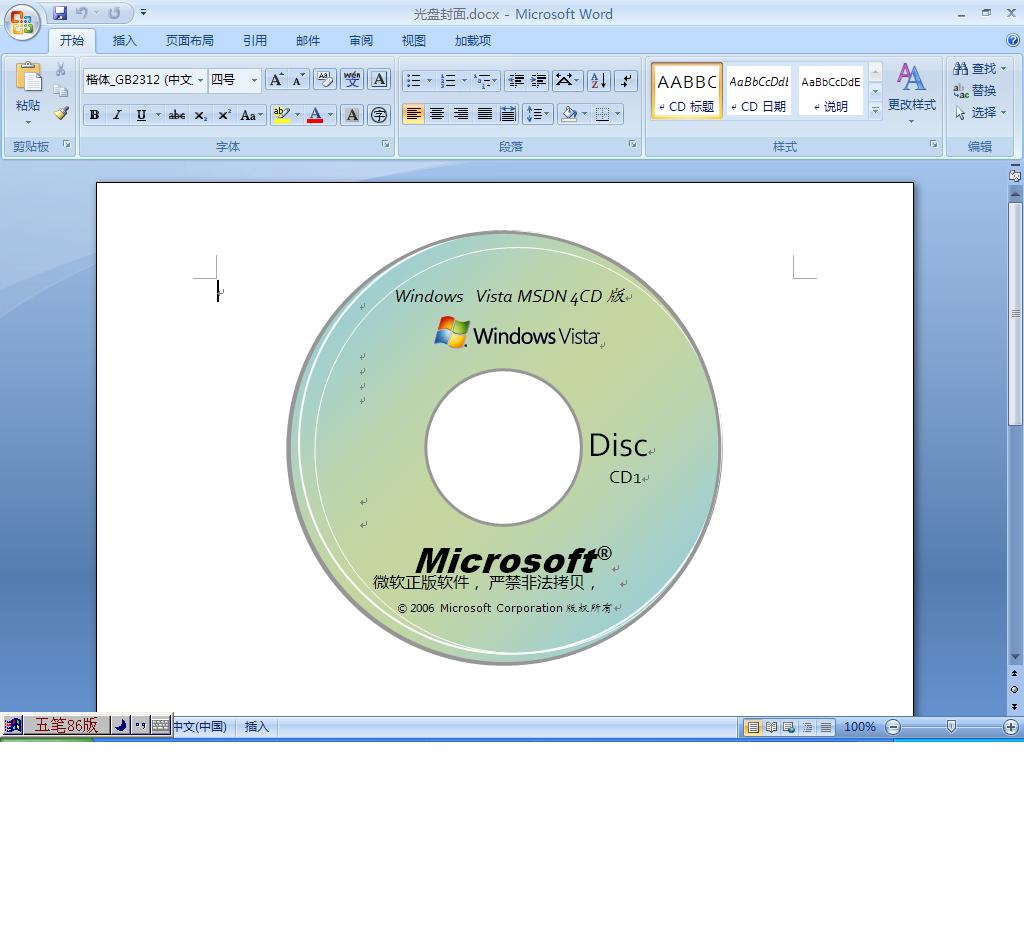The height and width of the screenshot is (931, 1024).
Task: Activate the Format Painter brush
Action: click(x=61, y=113)
